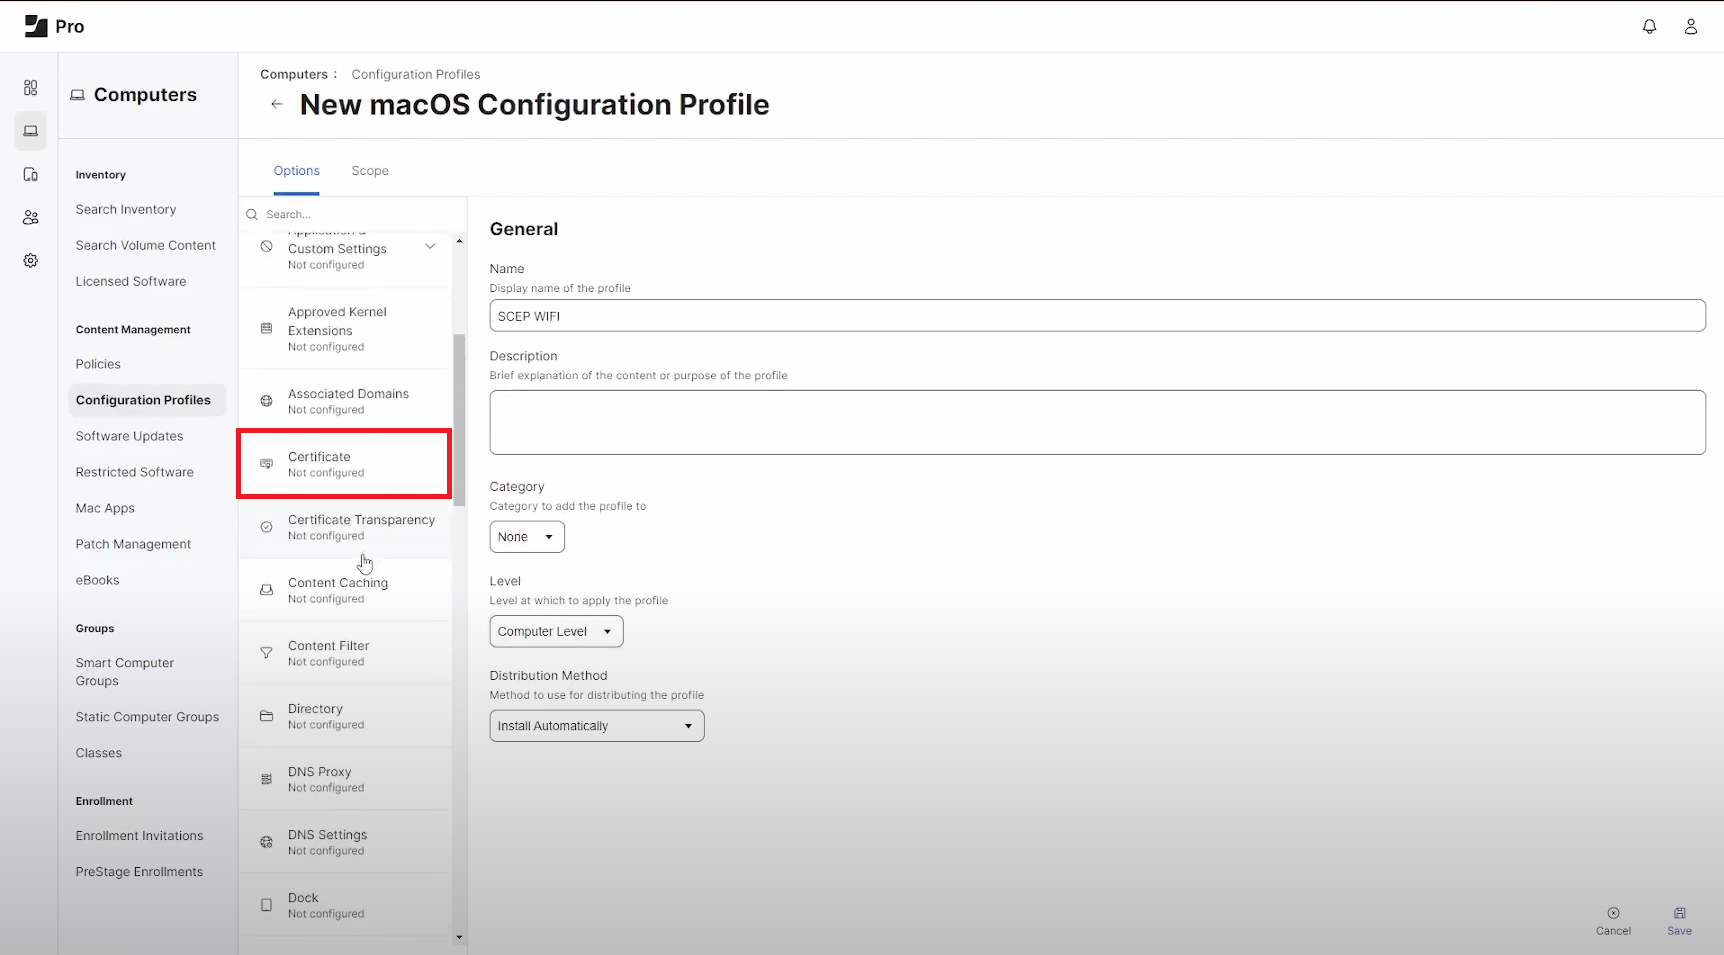The height and width of the screenshot is (955, 1724).
Task: Click the back arrow beside page title
Action: click(277, 104)
